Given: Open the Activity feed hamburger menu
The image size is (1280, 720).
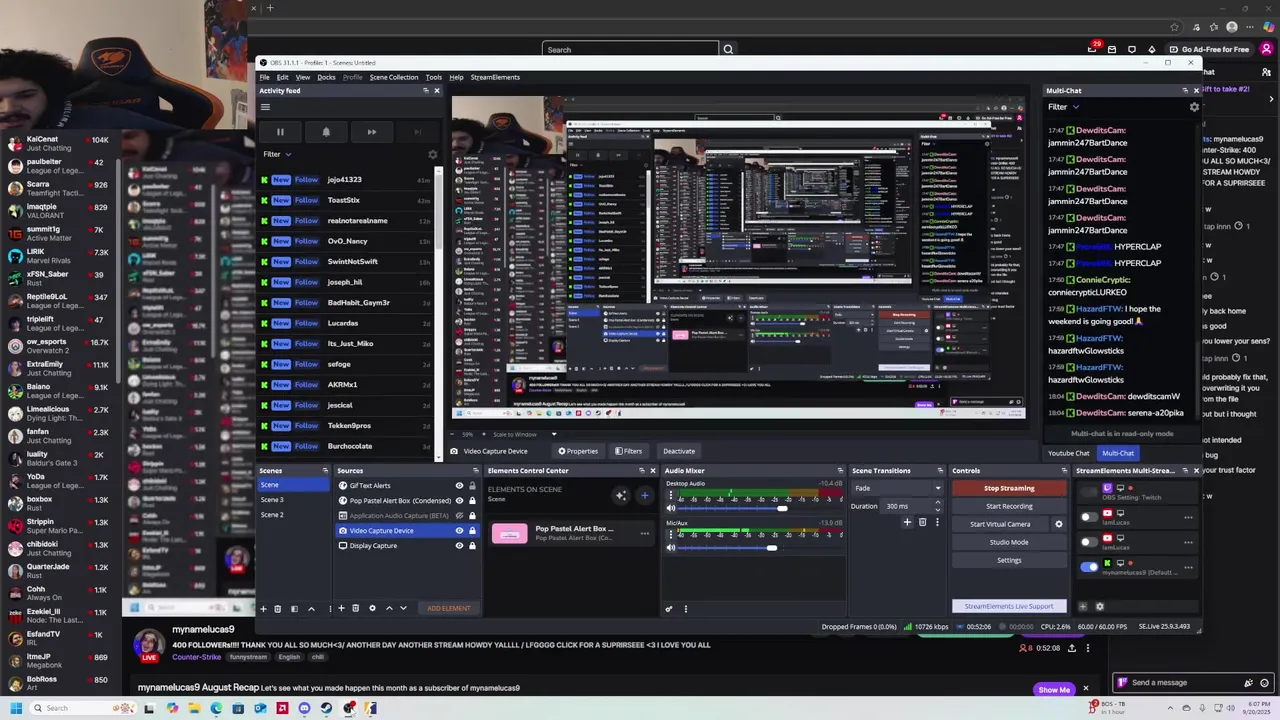Looking at the screenshot, I should pos(265,107).
